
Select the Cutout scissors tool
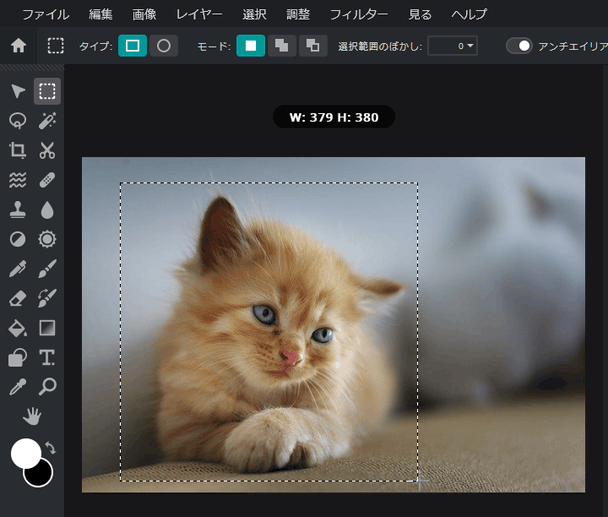tap(47, 150)
